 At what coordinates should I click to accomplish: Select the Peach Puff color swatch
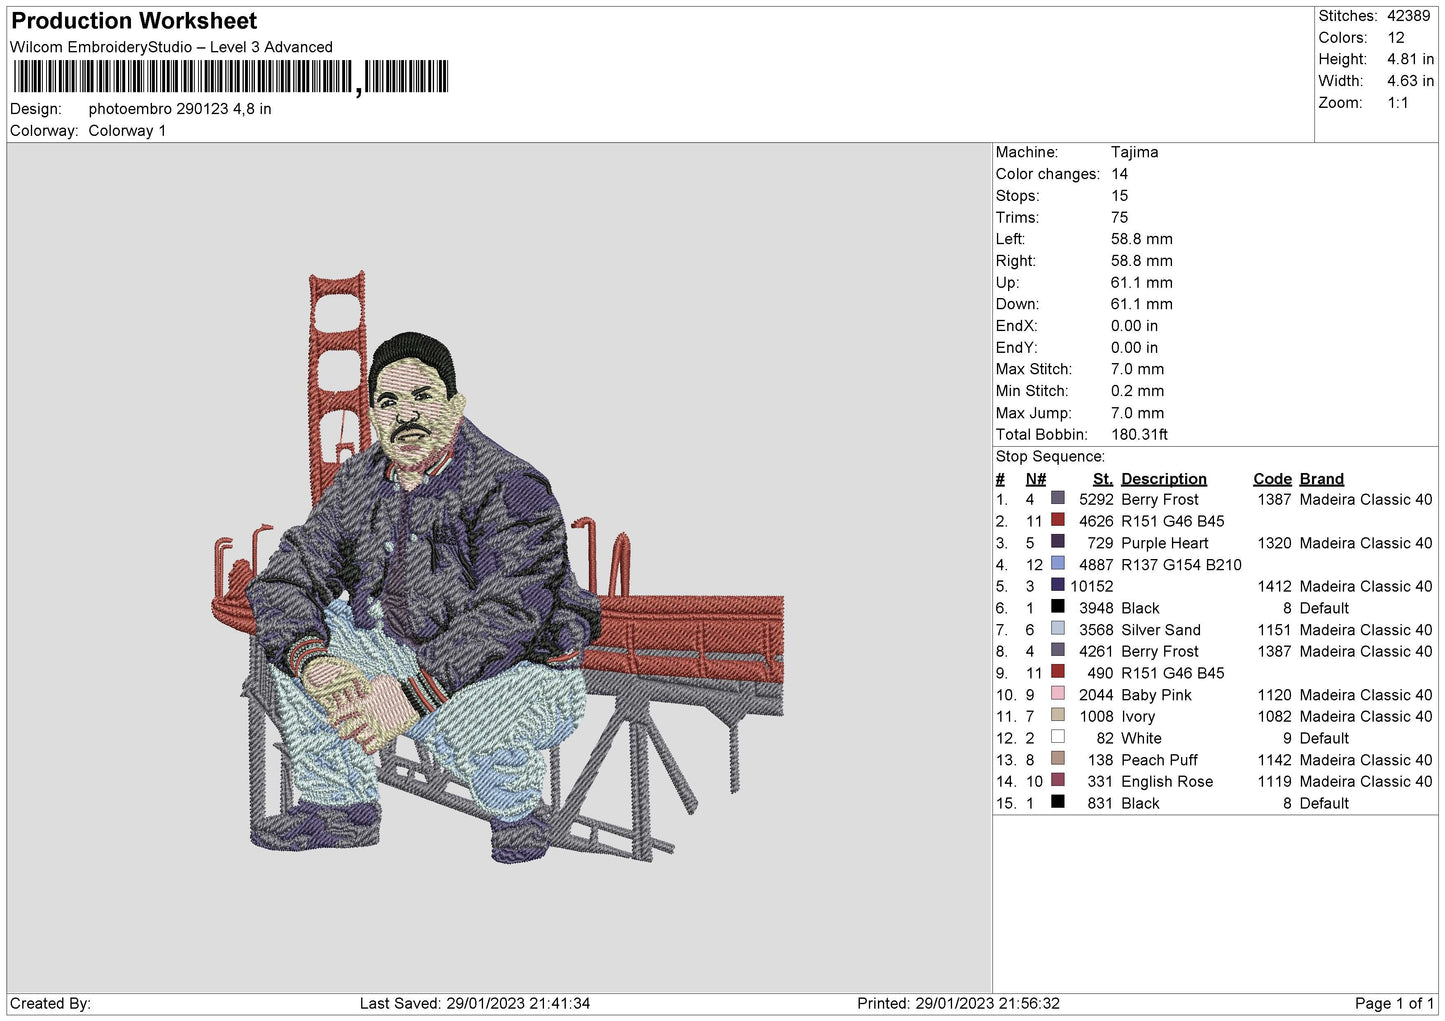point(1057,758)
